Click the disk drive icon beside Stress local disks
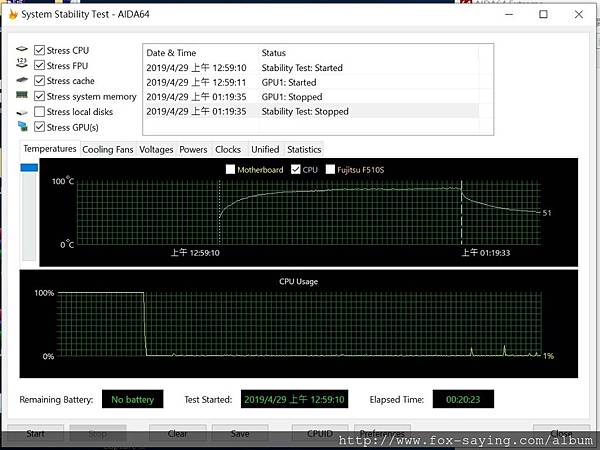Viewport: 600px width, 450px height. click(22, 112)
